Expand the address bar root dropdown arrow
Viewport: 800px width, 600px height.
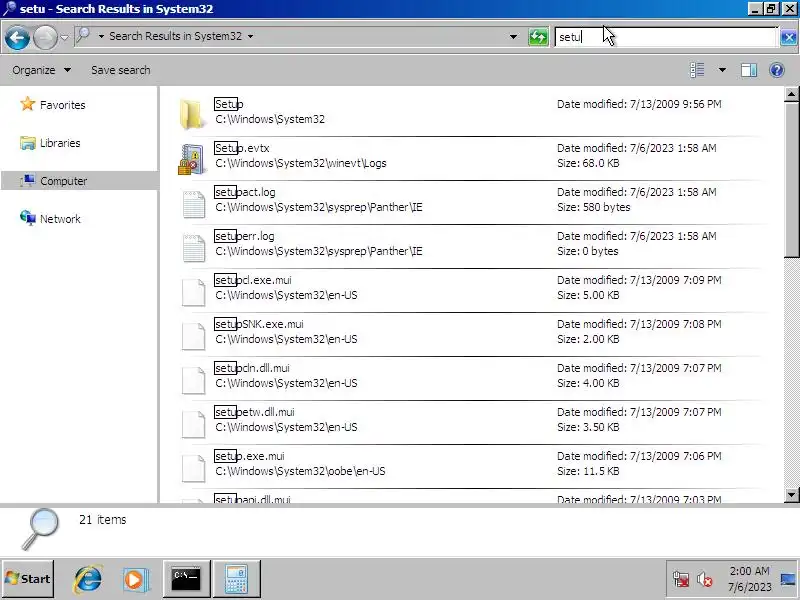coord(101,36)
